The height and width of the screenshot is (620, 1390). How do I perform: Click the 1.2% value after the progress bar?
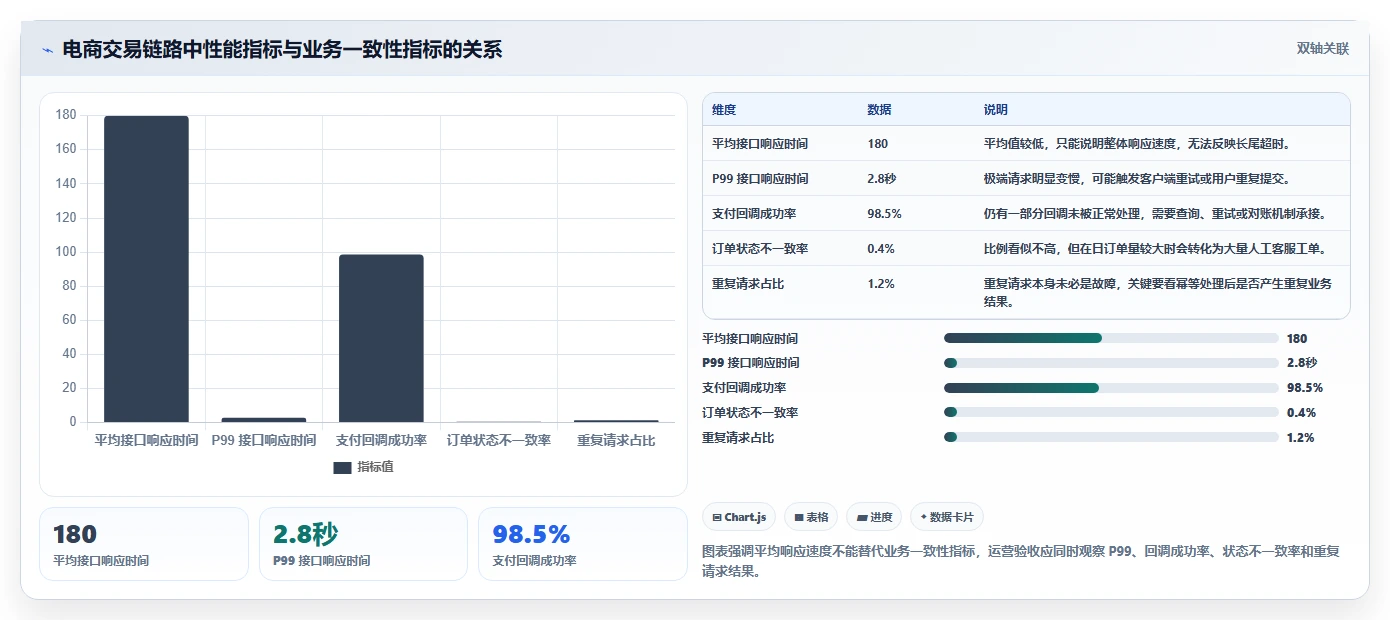point(1301,438)
